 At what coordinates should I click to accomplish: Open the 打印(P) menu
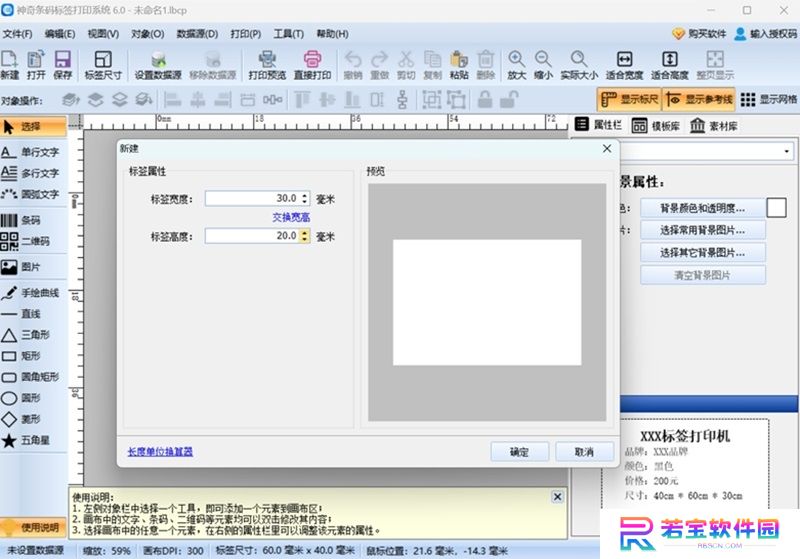245,34
